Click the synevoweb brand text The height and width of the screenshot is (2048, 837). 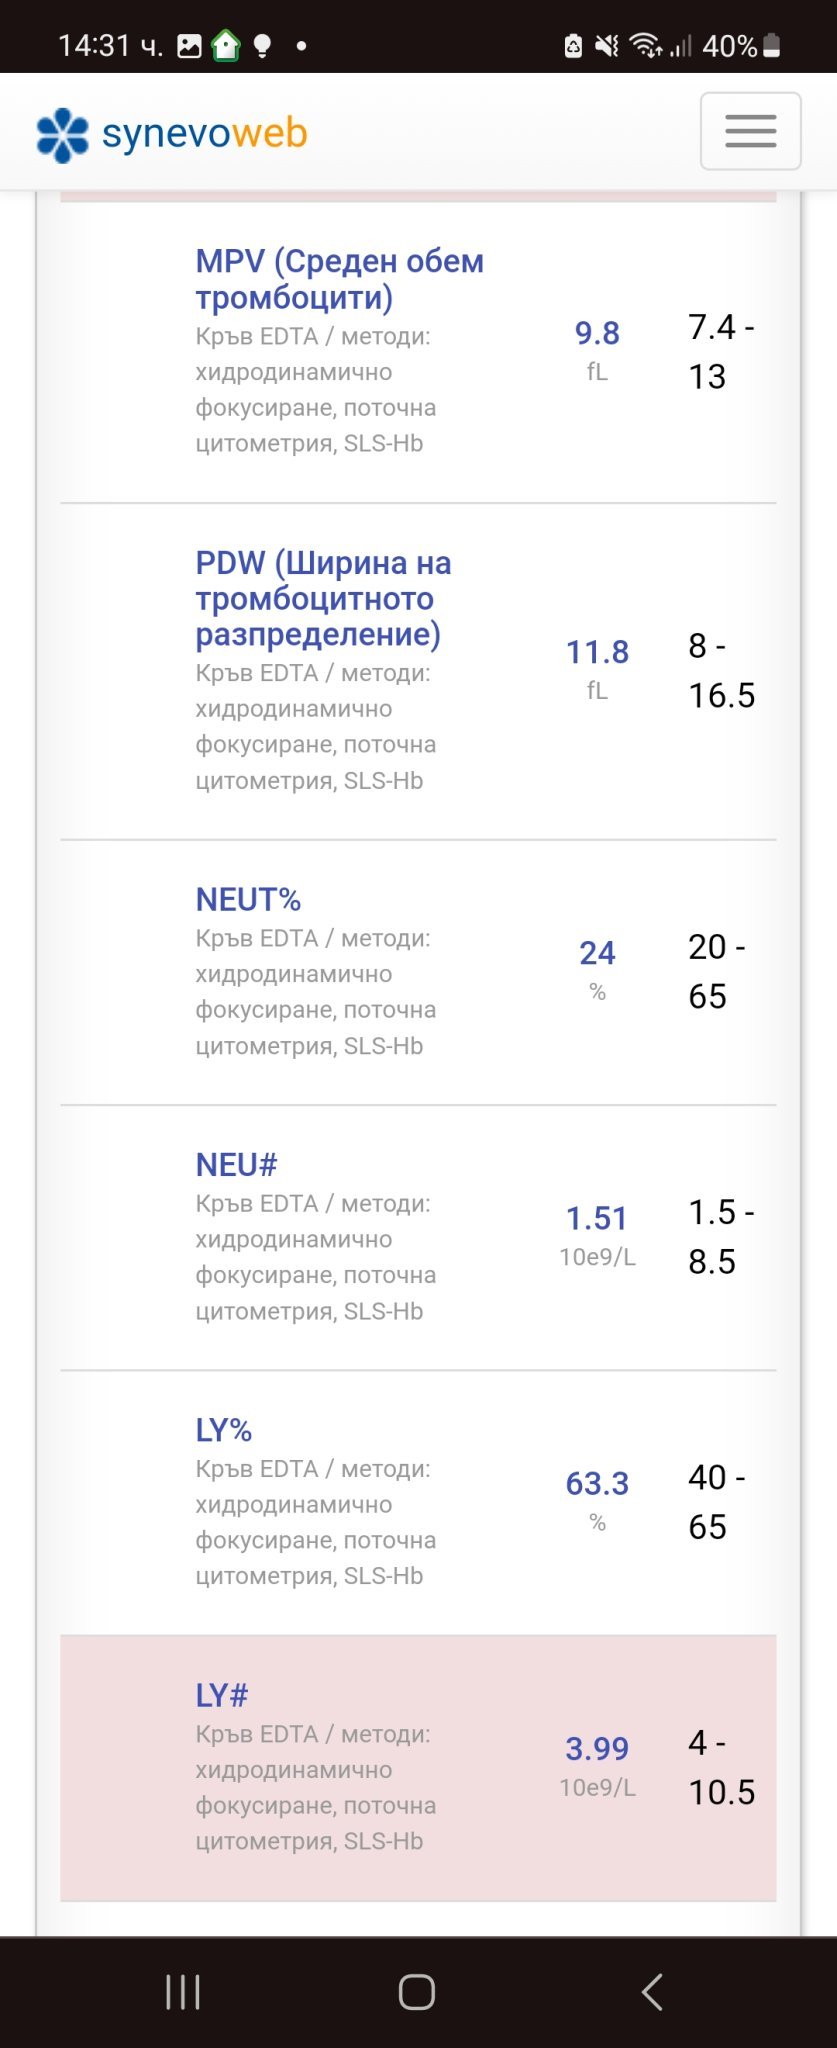[x=205, y=133]
